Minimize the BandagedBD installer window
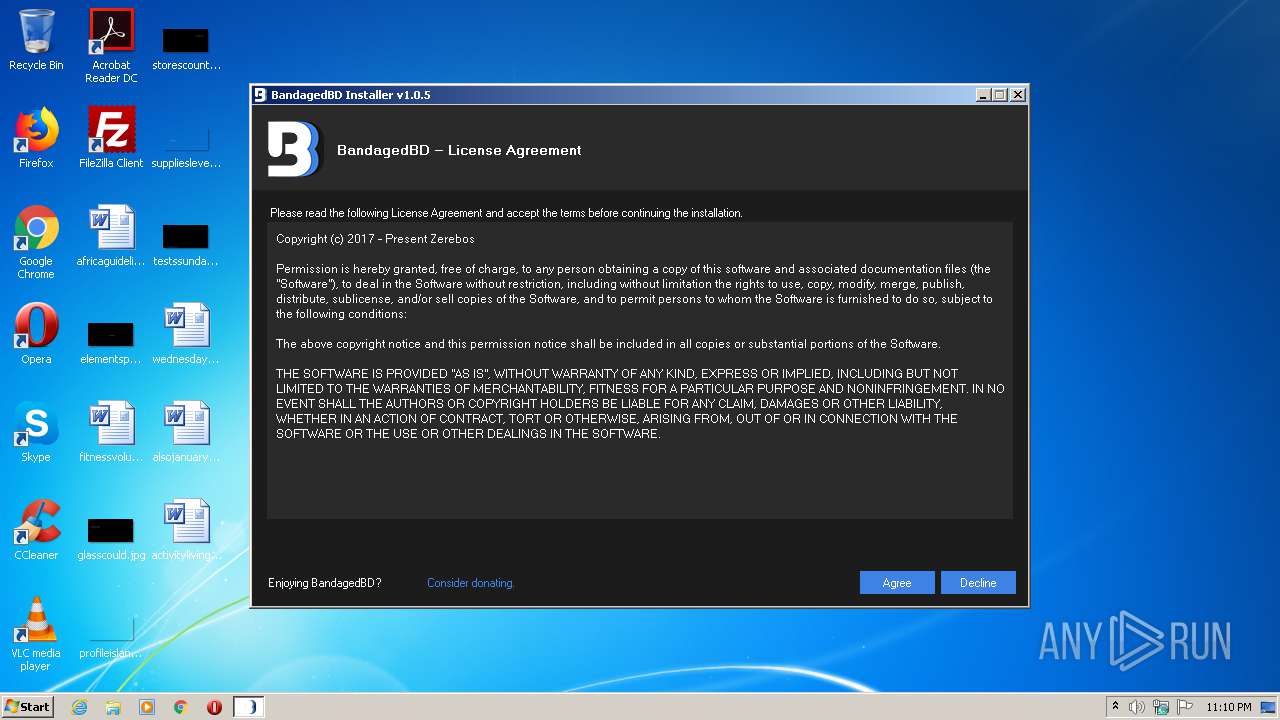Viewport: 1280px width, 720px height. click(x=983, y=95)
